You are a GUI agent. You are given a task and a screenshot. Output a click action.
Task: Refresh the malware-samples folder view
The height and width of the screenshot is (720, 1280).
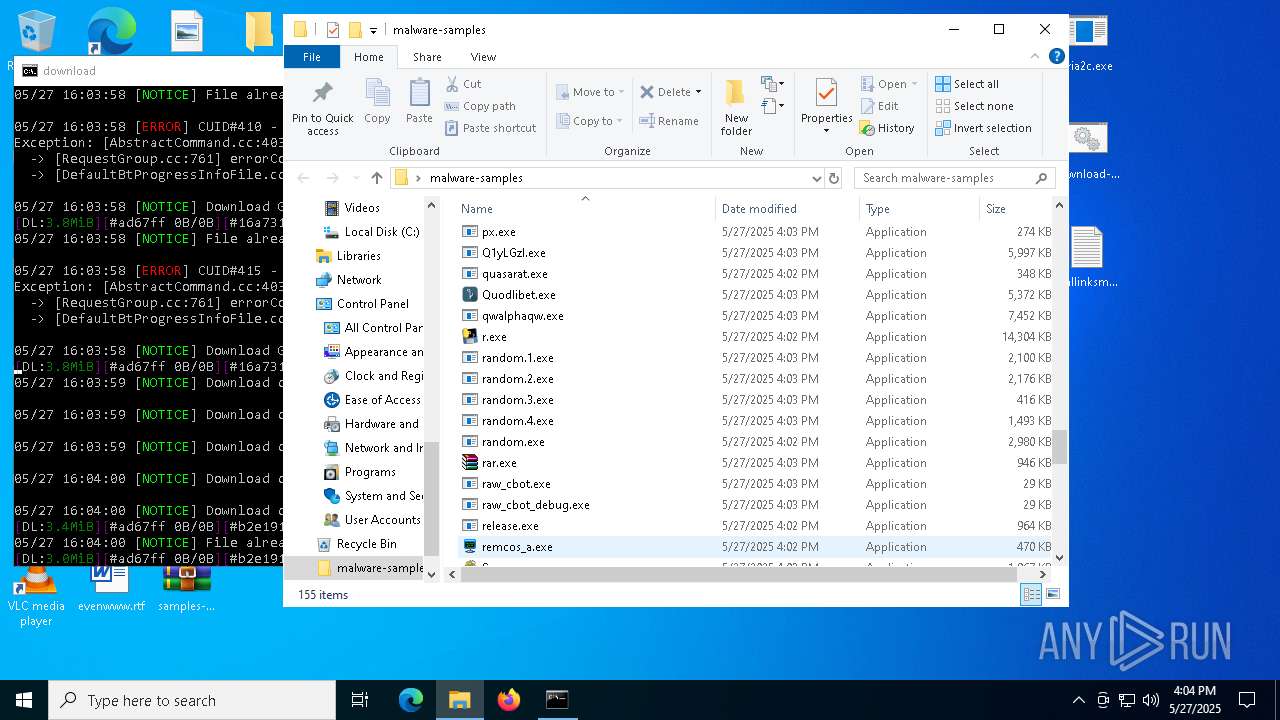[834, 178]
